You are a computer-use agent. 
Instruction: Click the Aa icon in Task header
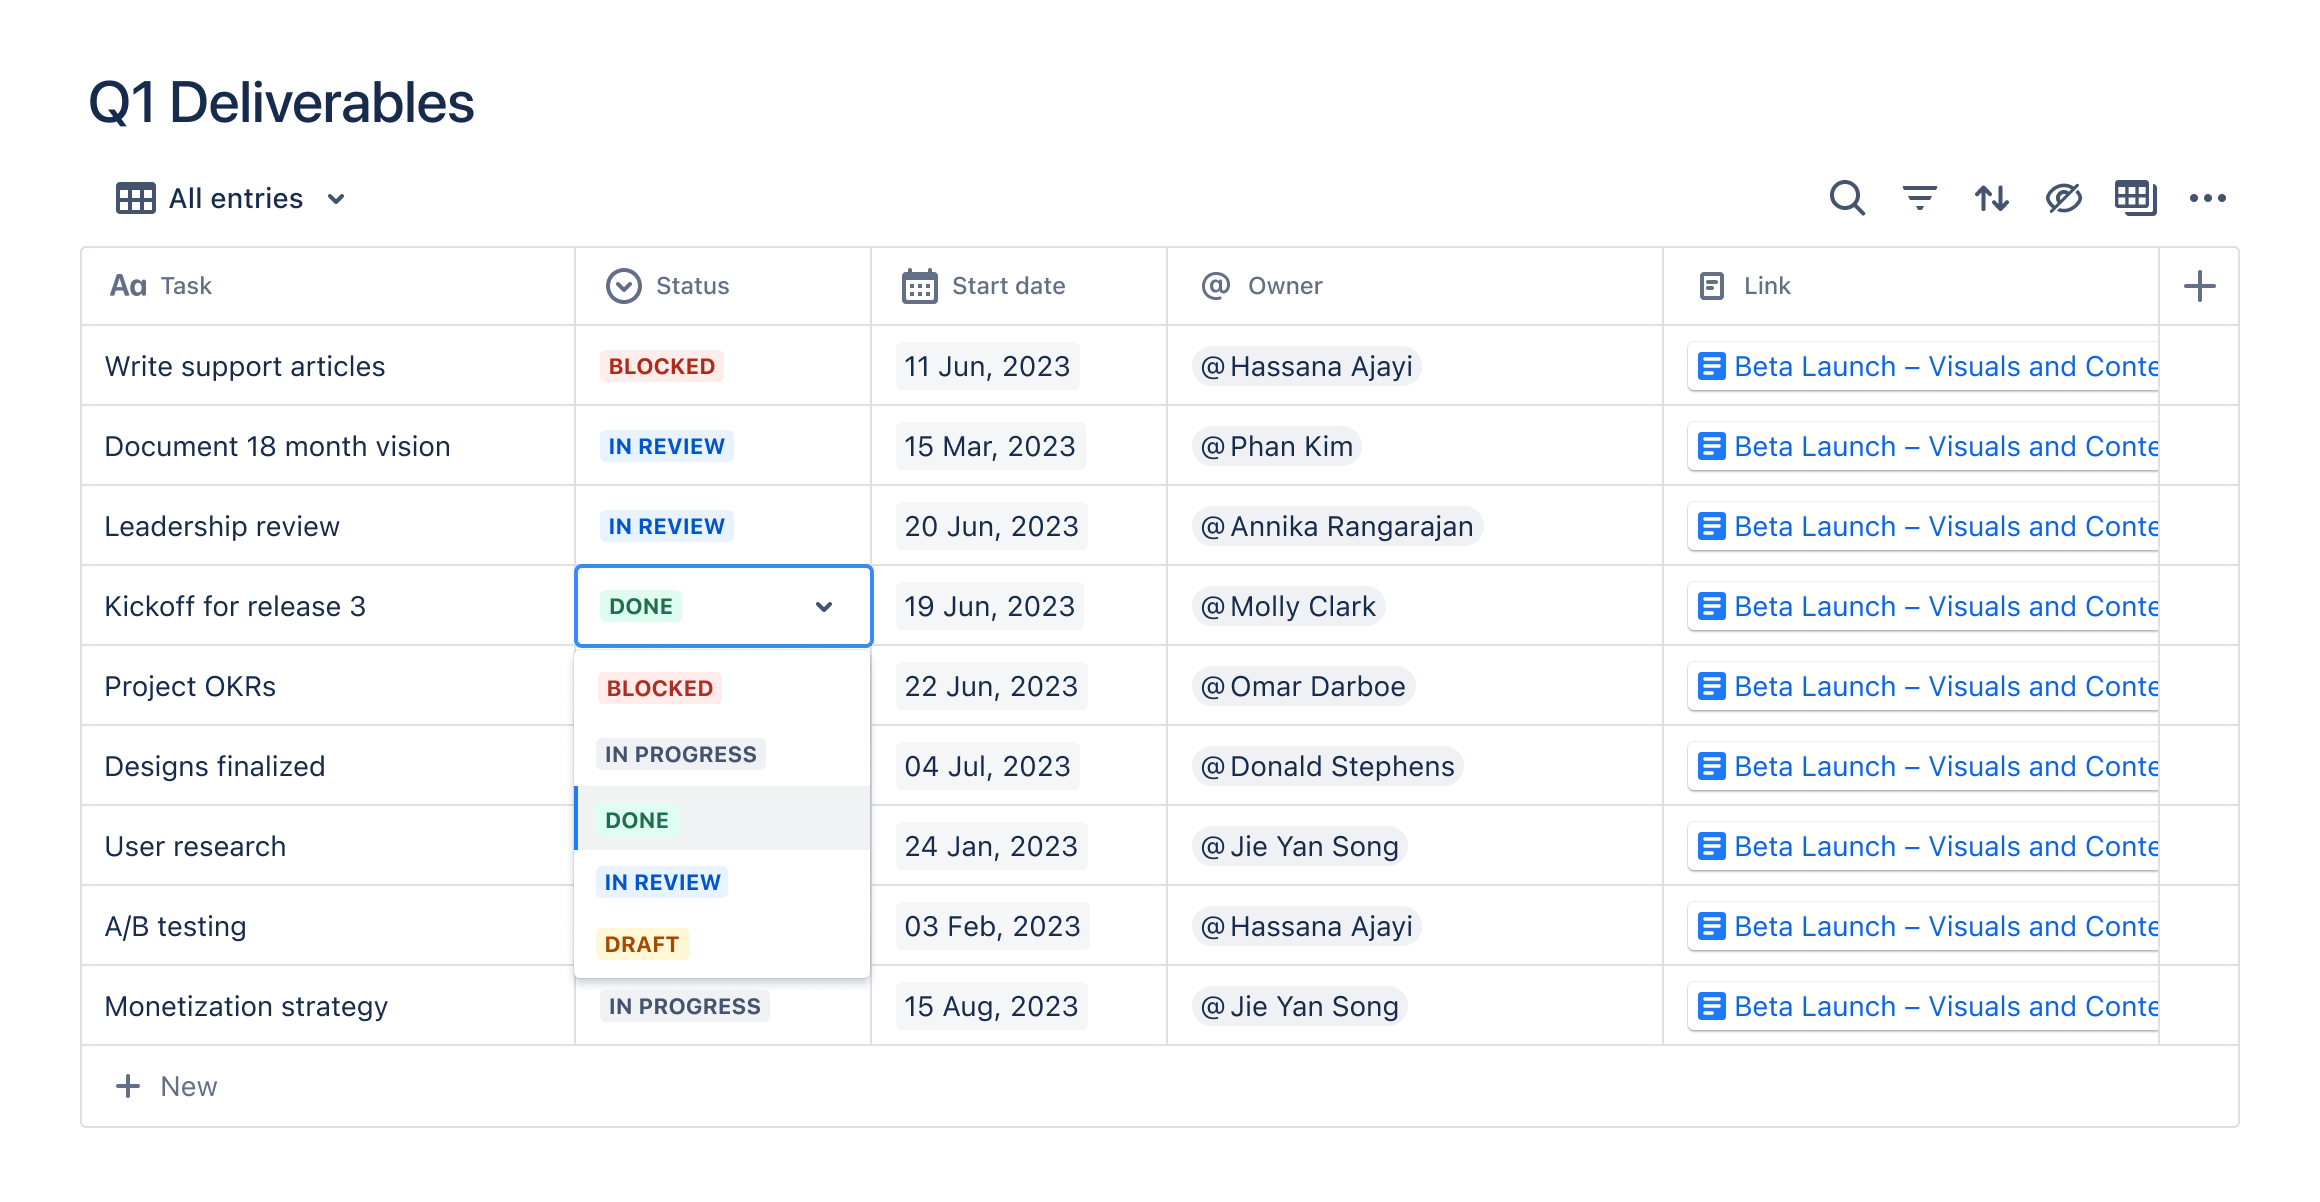coord(127,286)
